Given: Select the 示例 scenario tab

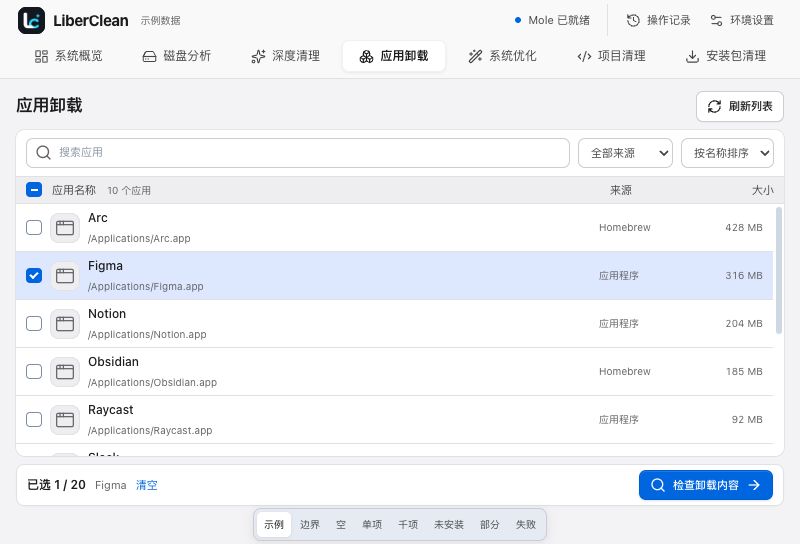Looking at the screenshot, I should [274, 525].
